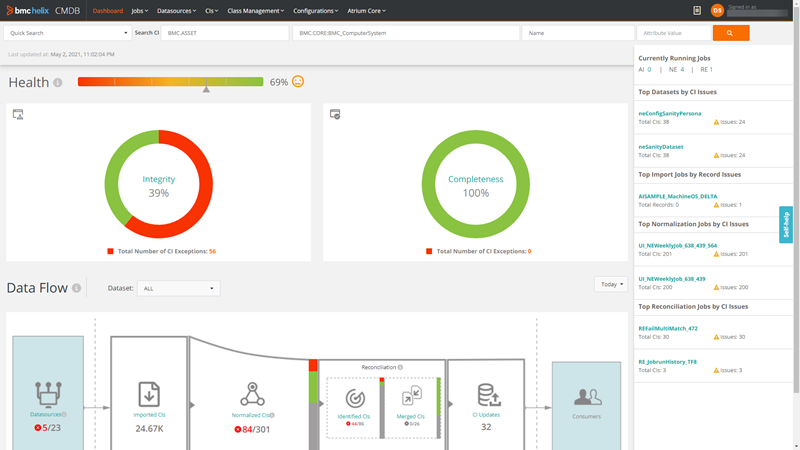
Task: Open the Quick Search dropdown
Action: pyautogui.click(x=67, y=33)
